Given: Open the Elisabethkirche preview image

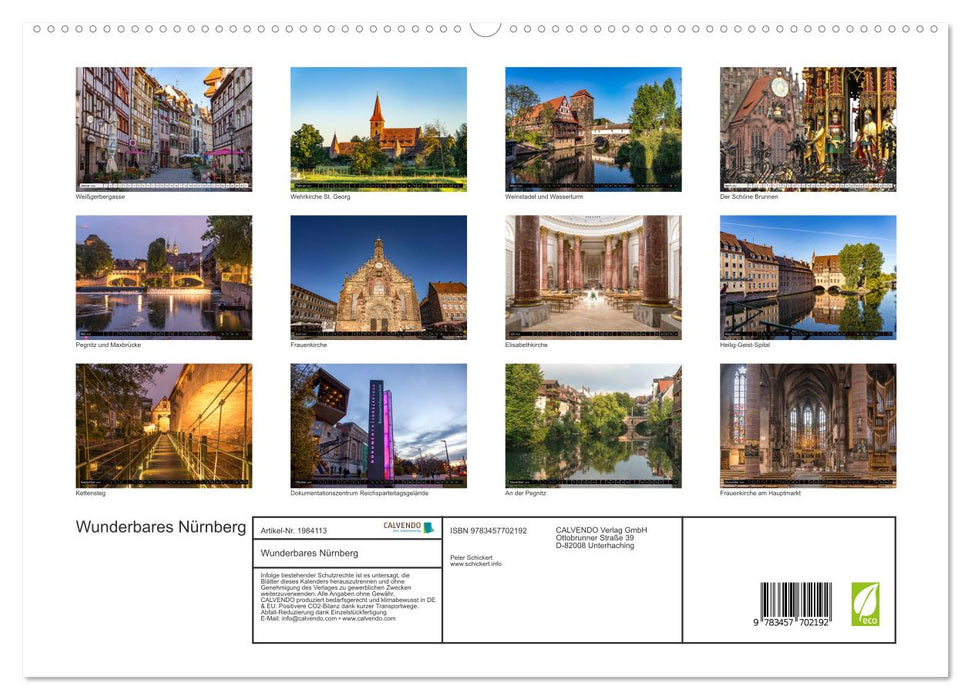Looking at the screenshot, I should point(593,275).
